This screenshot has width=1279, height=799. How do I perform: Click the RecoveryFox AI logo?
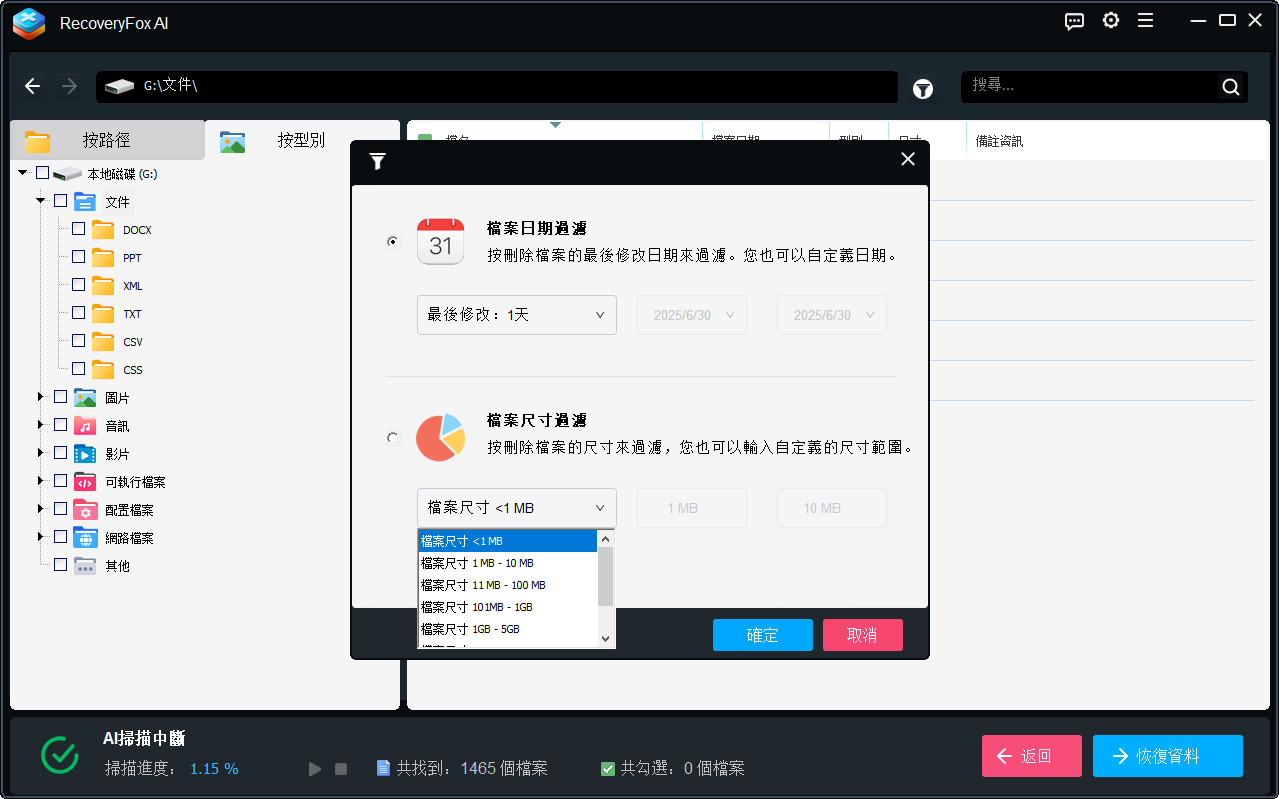pos(28,24)
